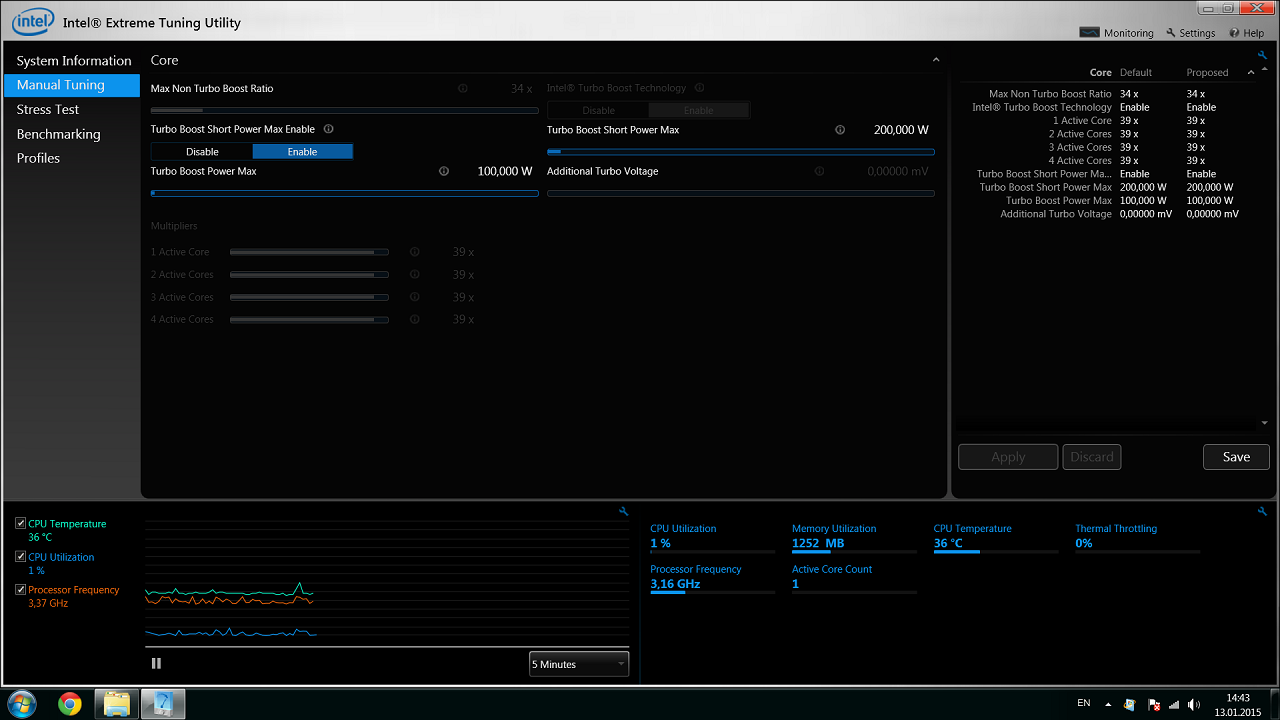
Task: Show info for the Turbo Boost Short Power Max slider
Action: tap(840, 130)
